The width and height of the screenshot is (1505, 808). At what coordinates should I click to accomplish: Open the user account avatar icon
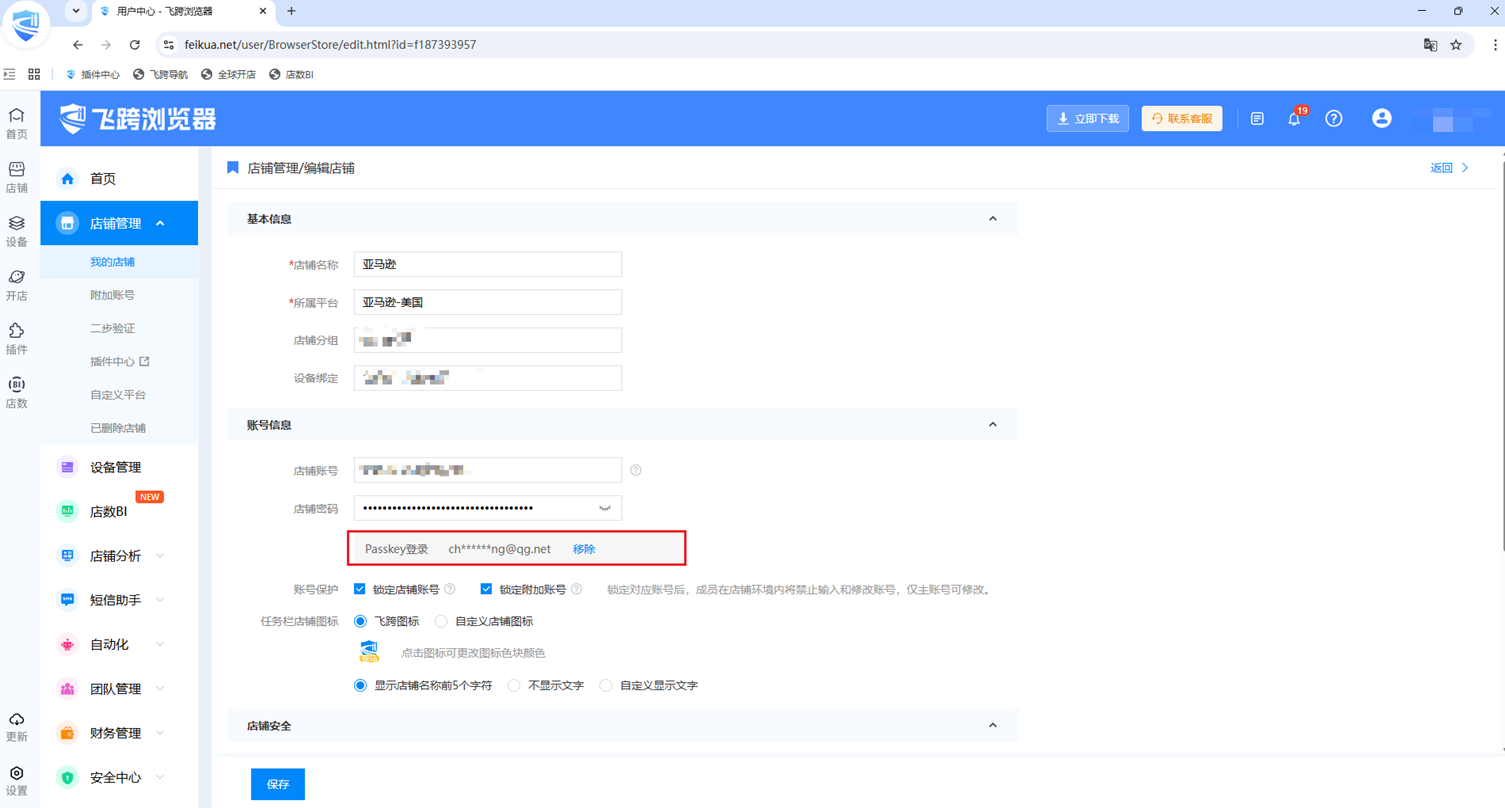[x=1381, y=118]
